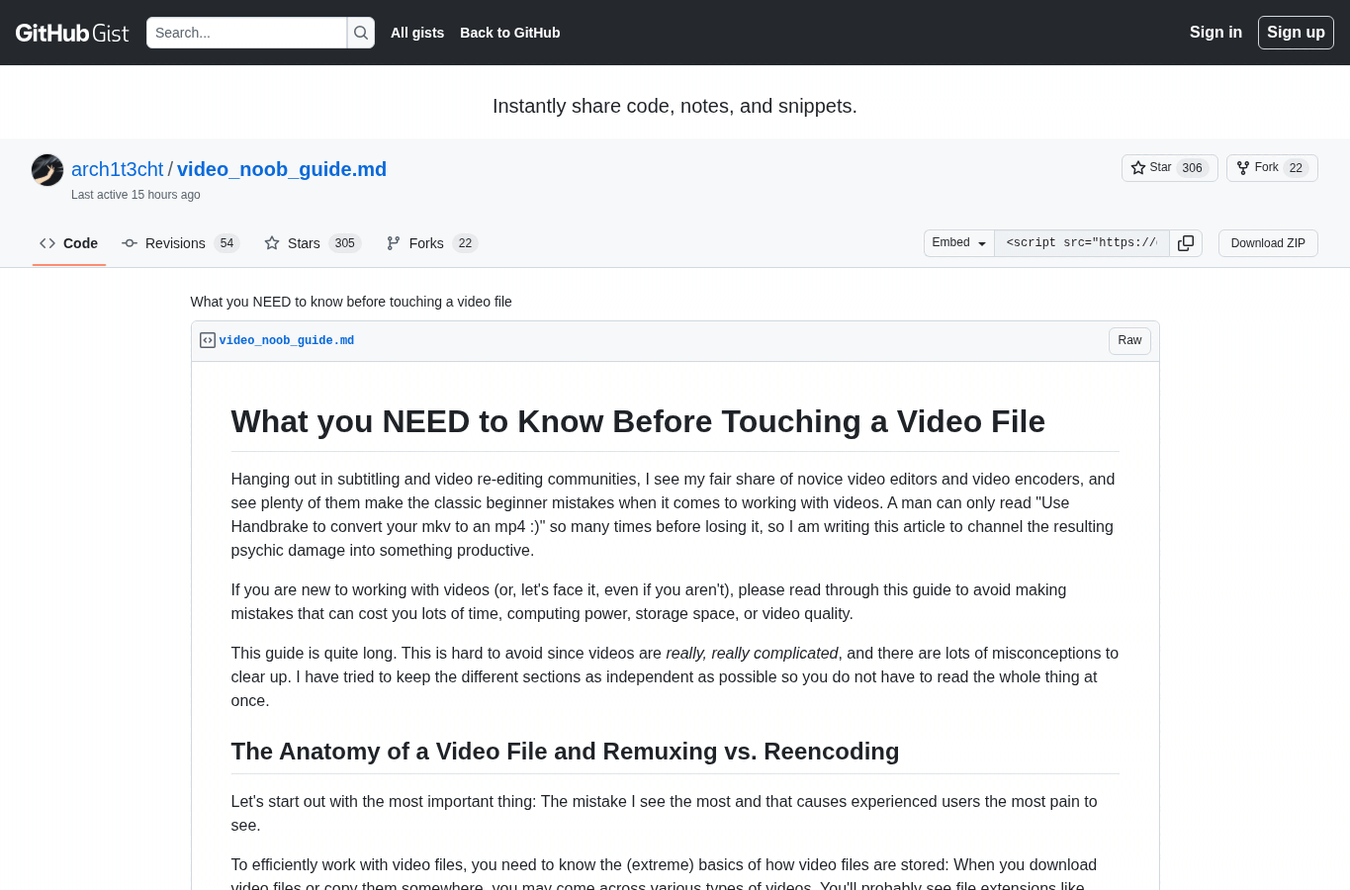The height and width of the screenshot is (890, 1350).
Task: Switch to the Stars tab
Action: tap(313, 243)
